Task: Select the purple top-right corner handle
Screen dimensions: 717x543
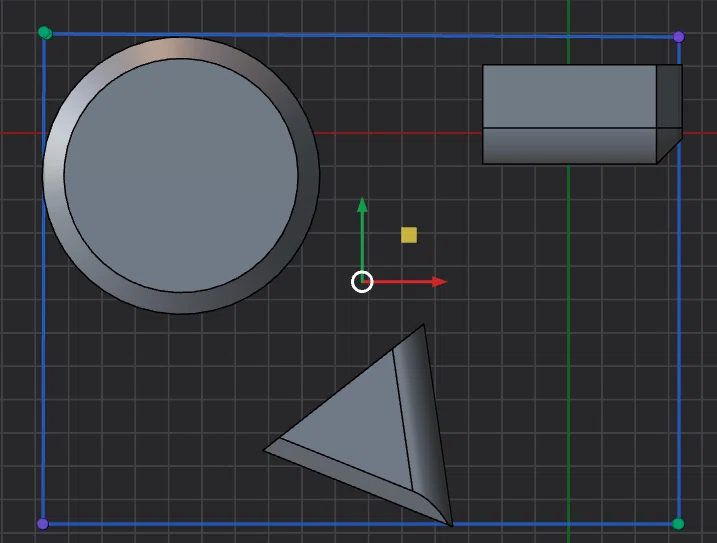Action: (x=679, y=37)
